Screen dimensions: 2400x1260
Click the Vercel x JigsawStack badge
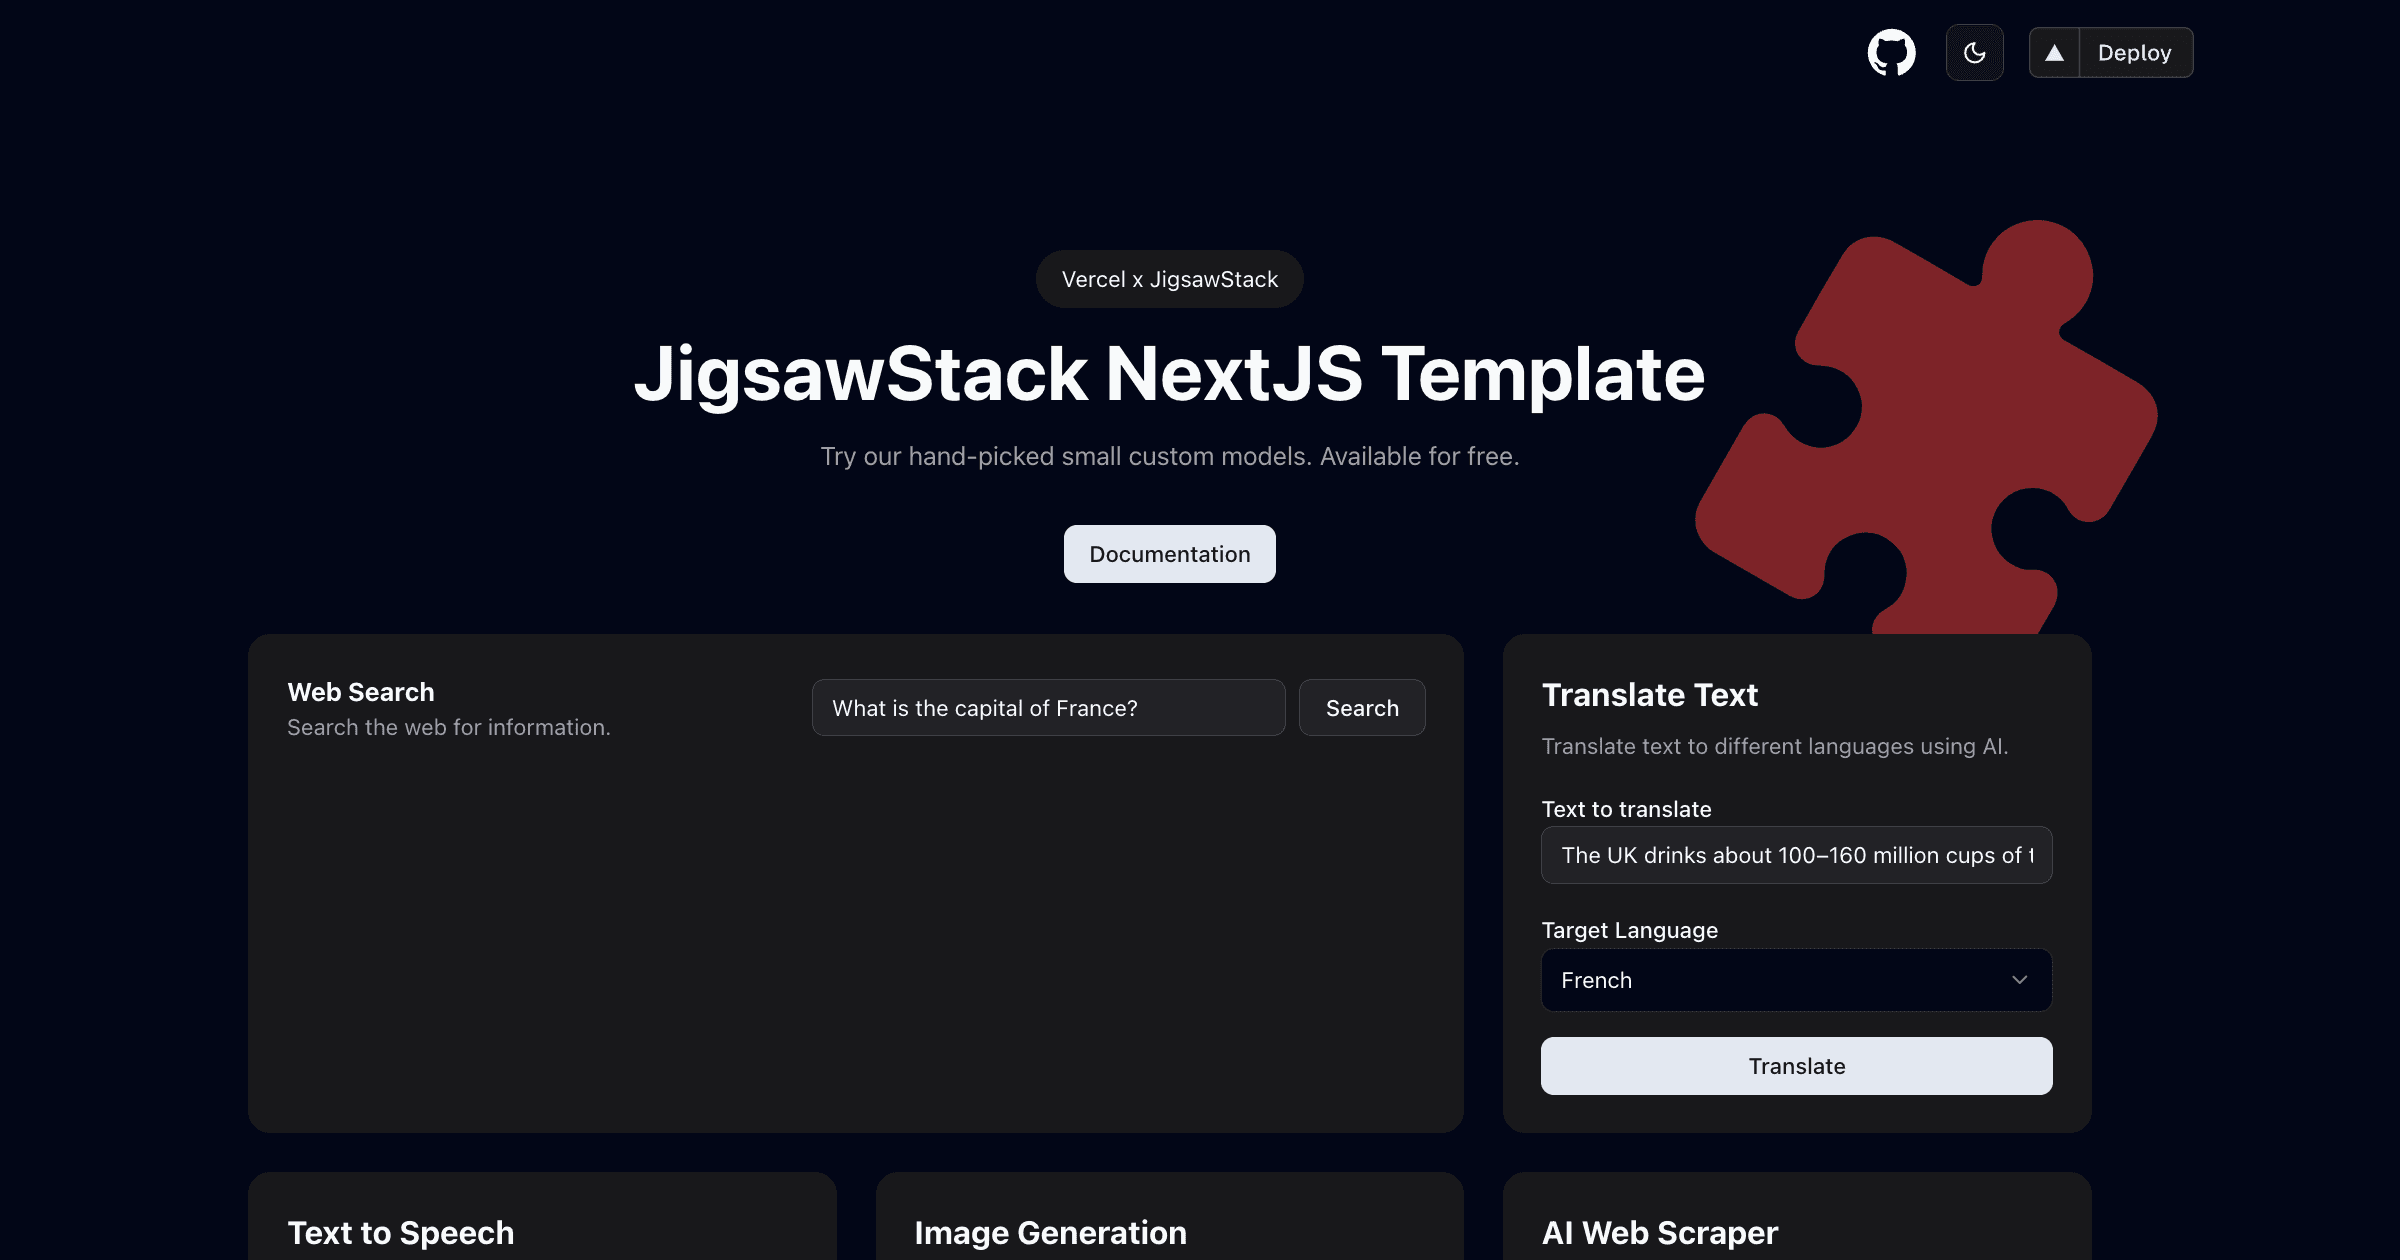tap(1169, 279)
